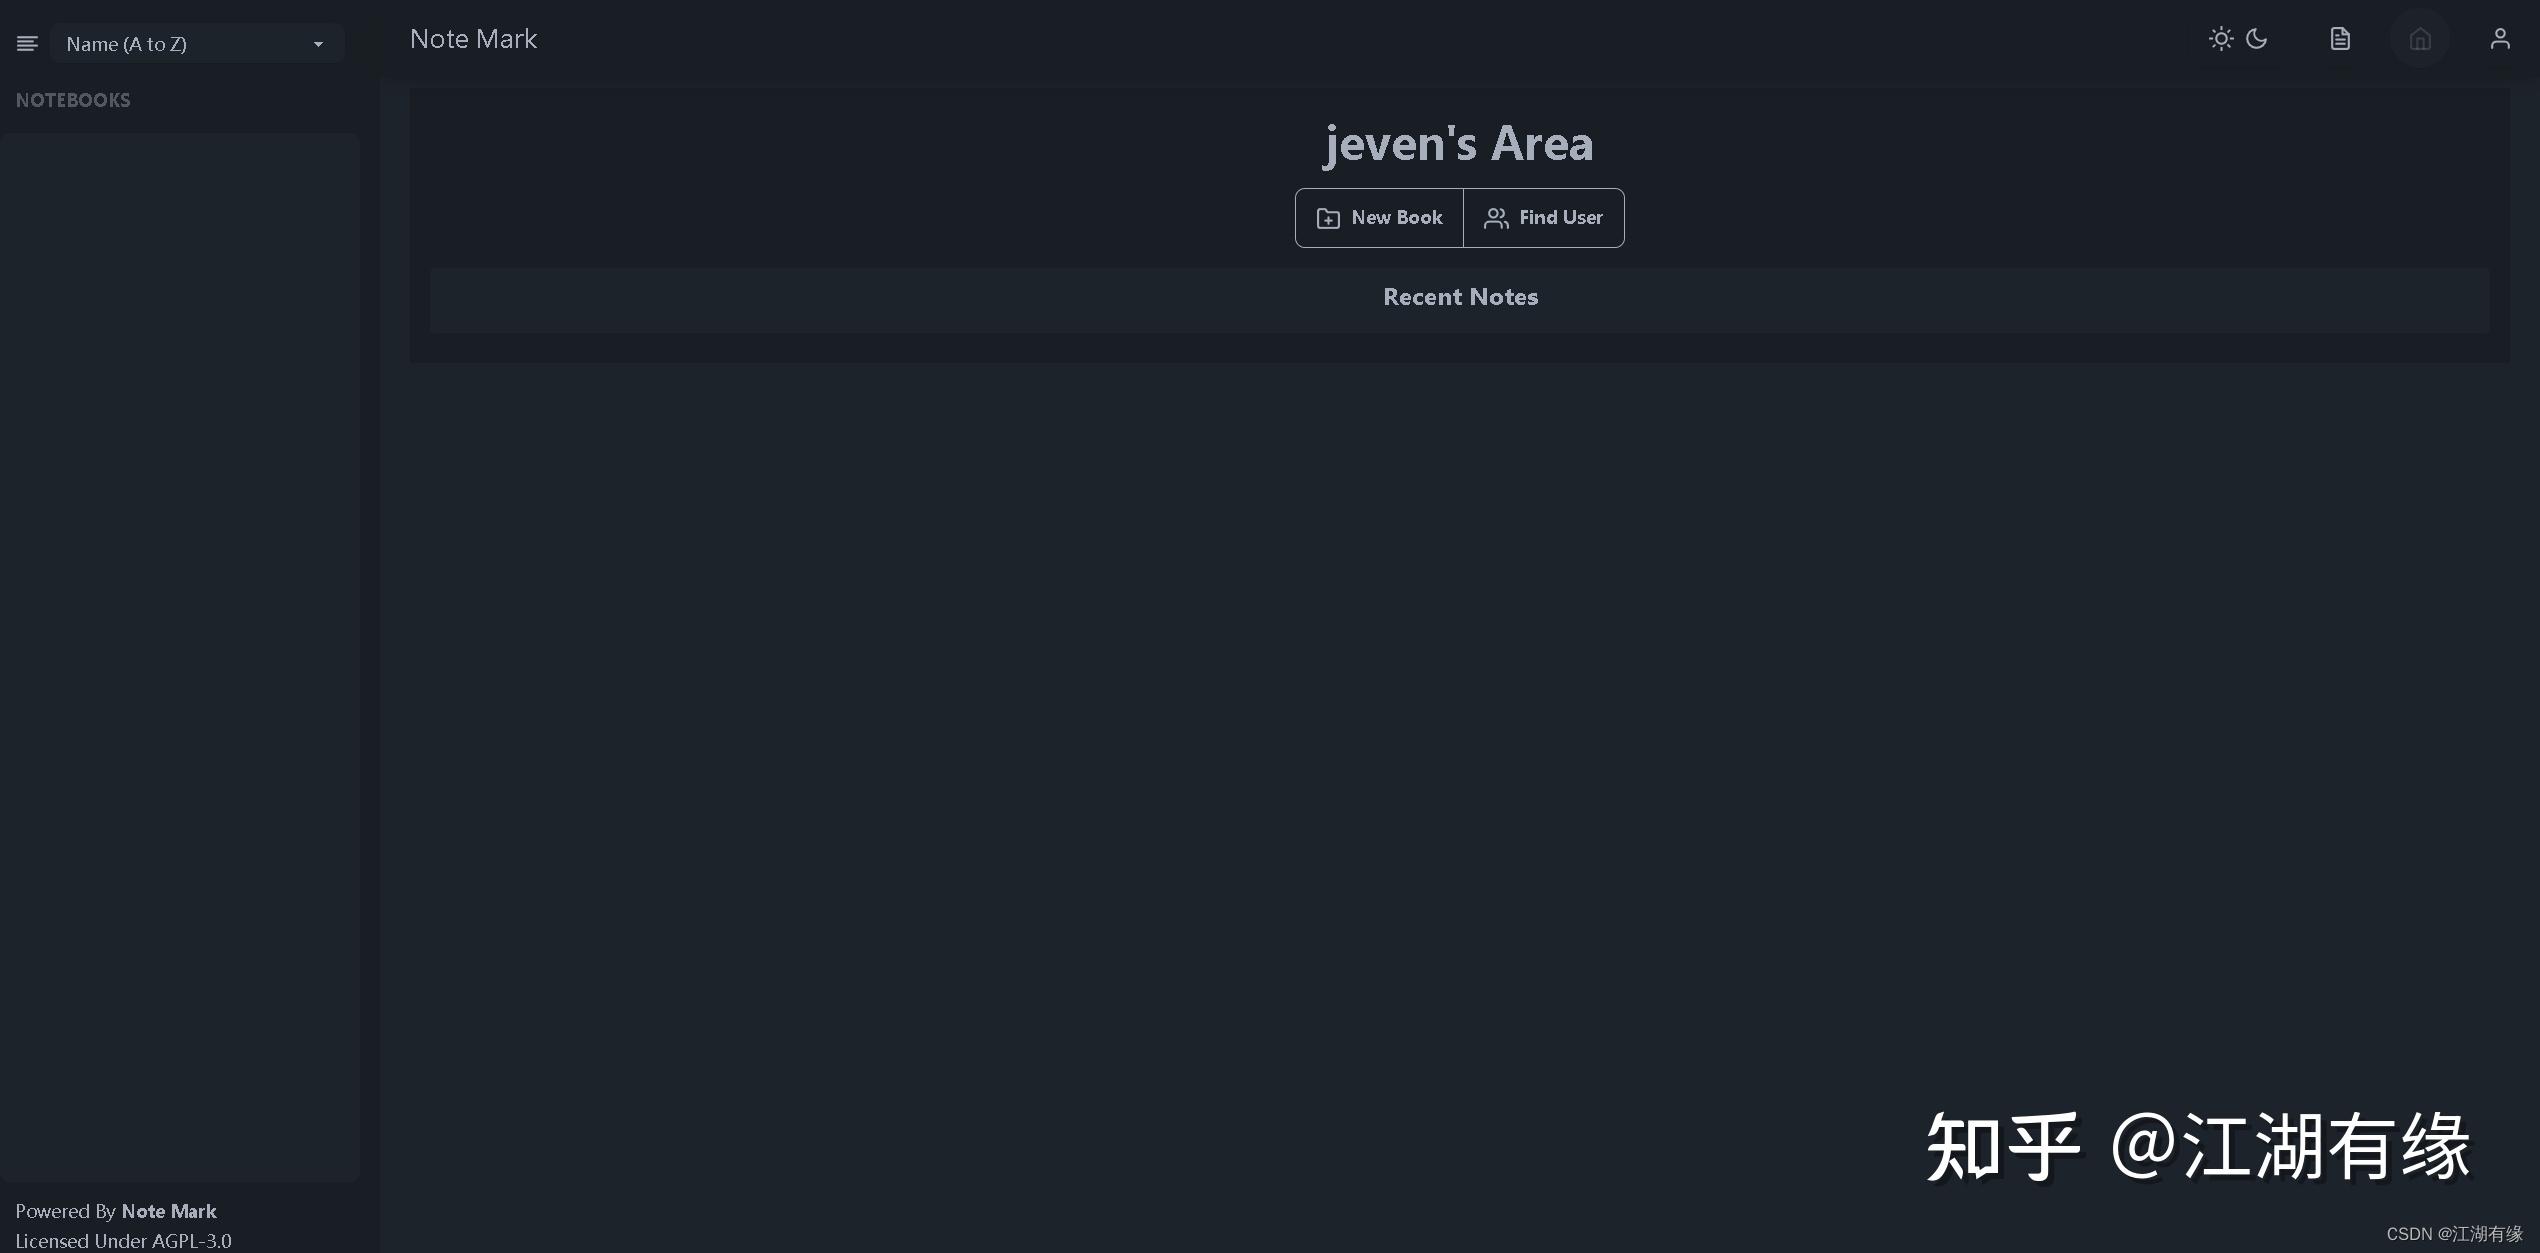2540x1253 pixels.
Task: Open the document icon in the top bar
Action: click(x=2339, y=38)
